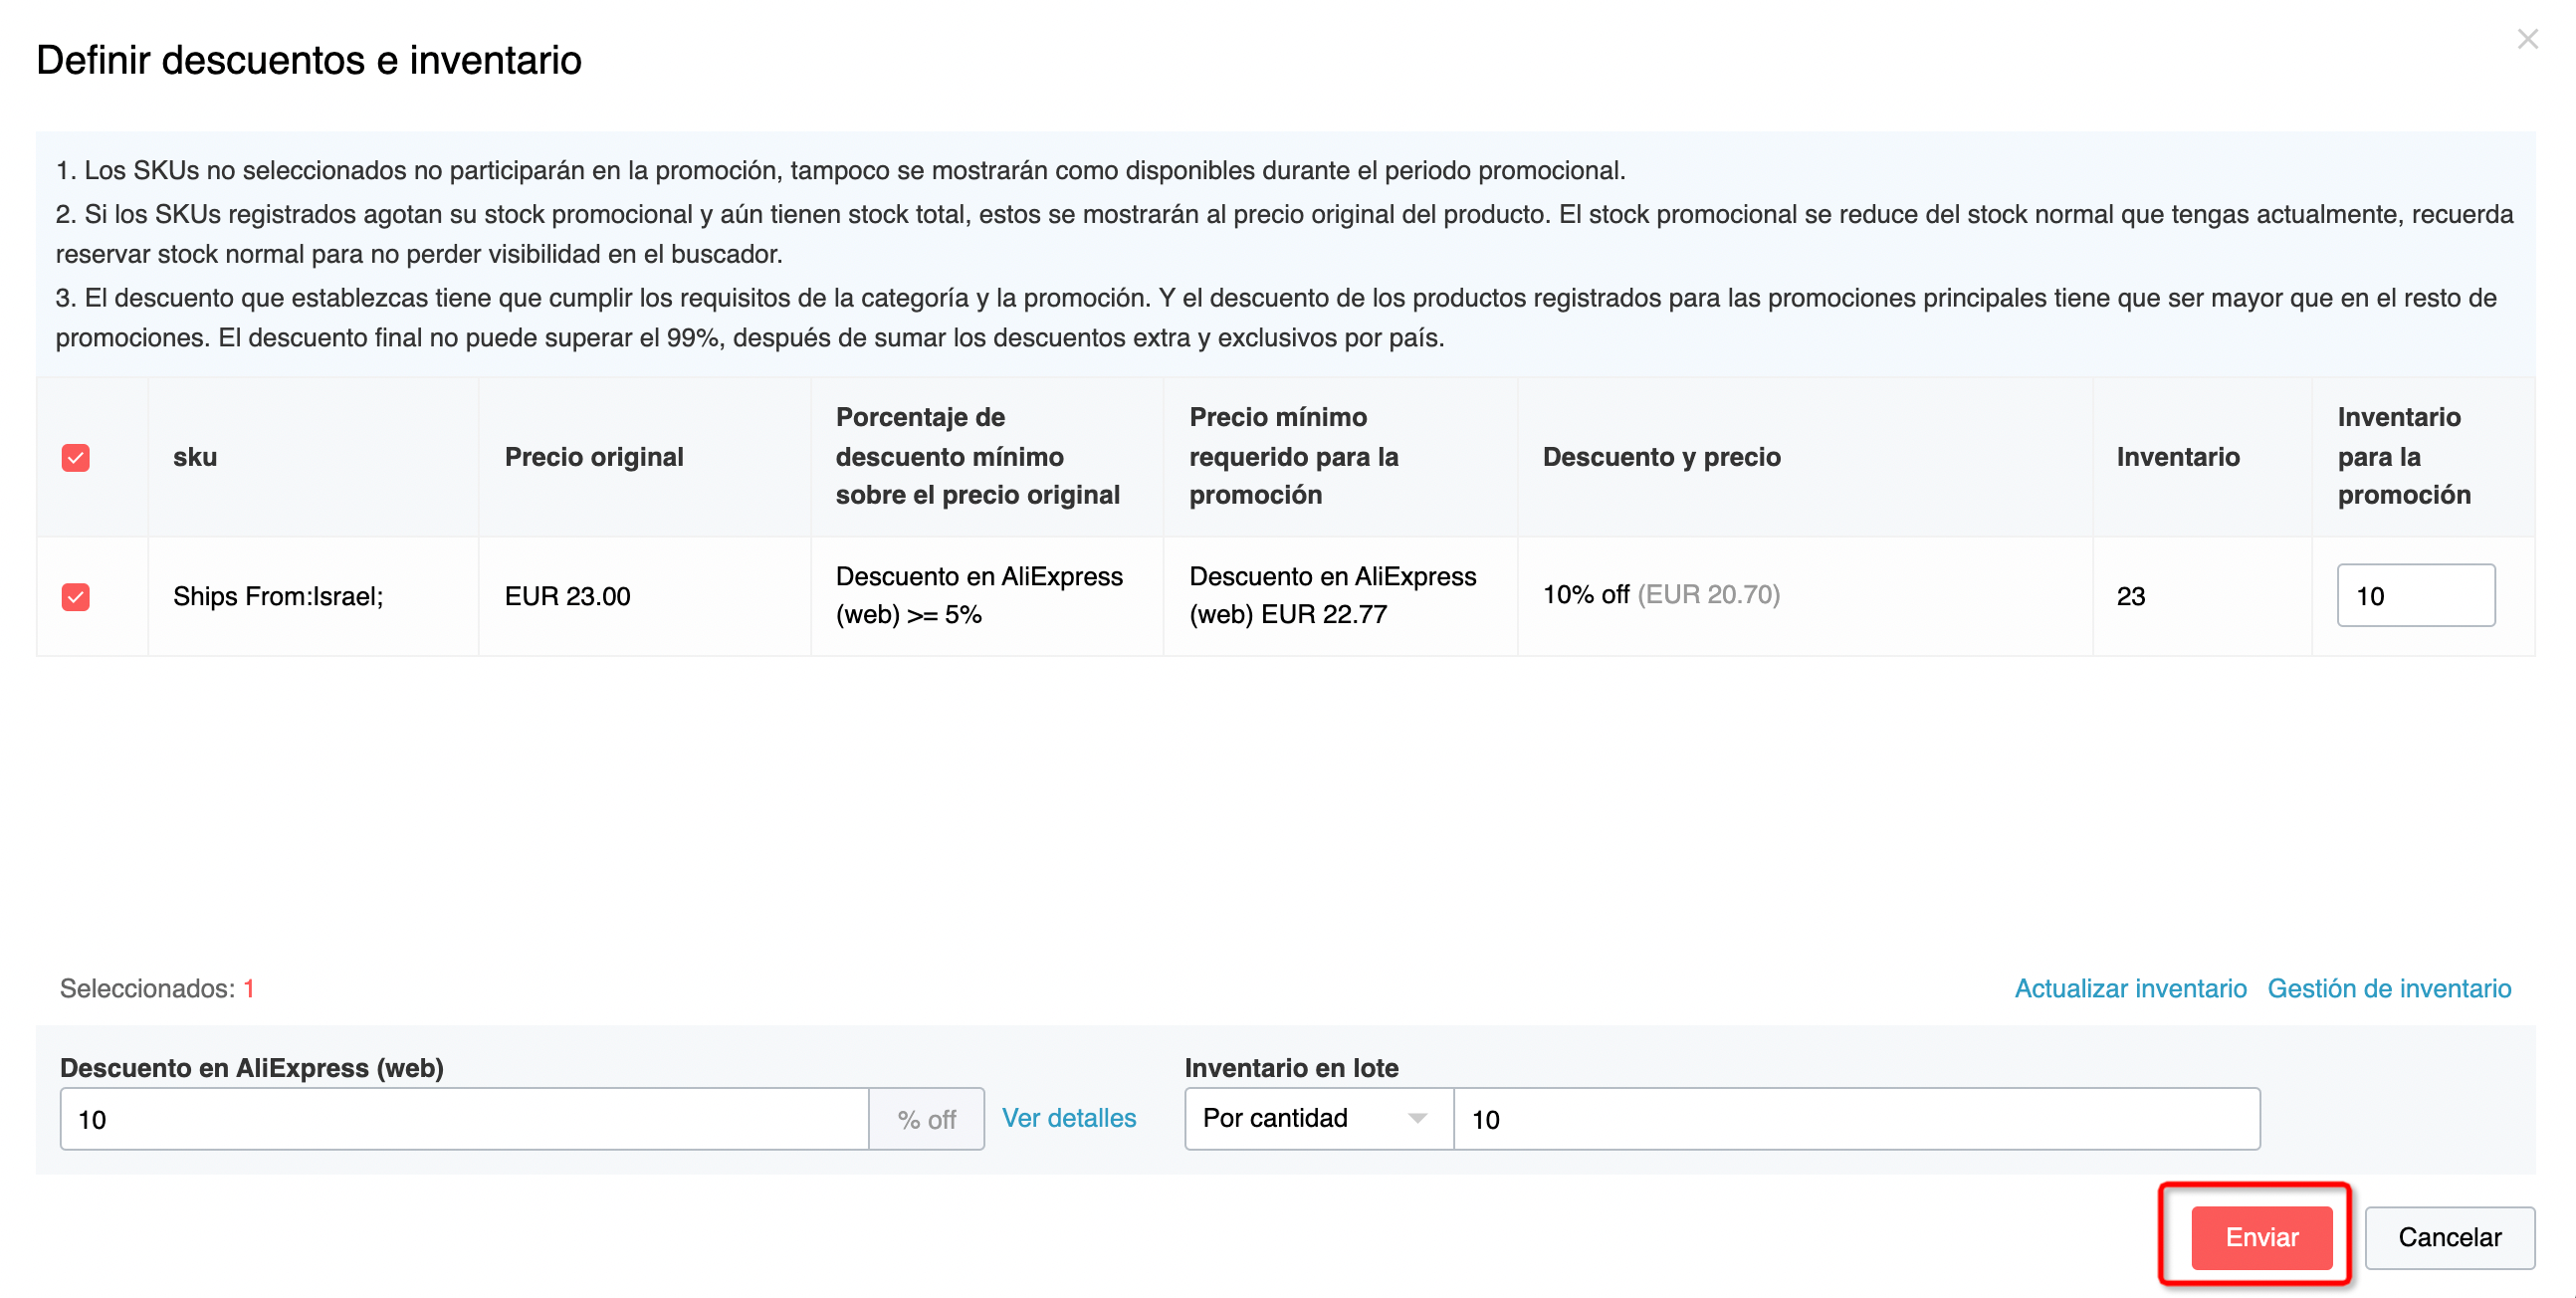The height and width of the screenshot is (1298, 2576).
Task: Click the Porcentaje de descuento mínimo header
Action: [x=977, y=456]
